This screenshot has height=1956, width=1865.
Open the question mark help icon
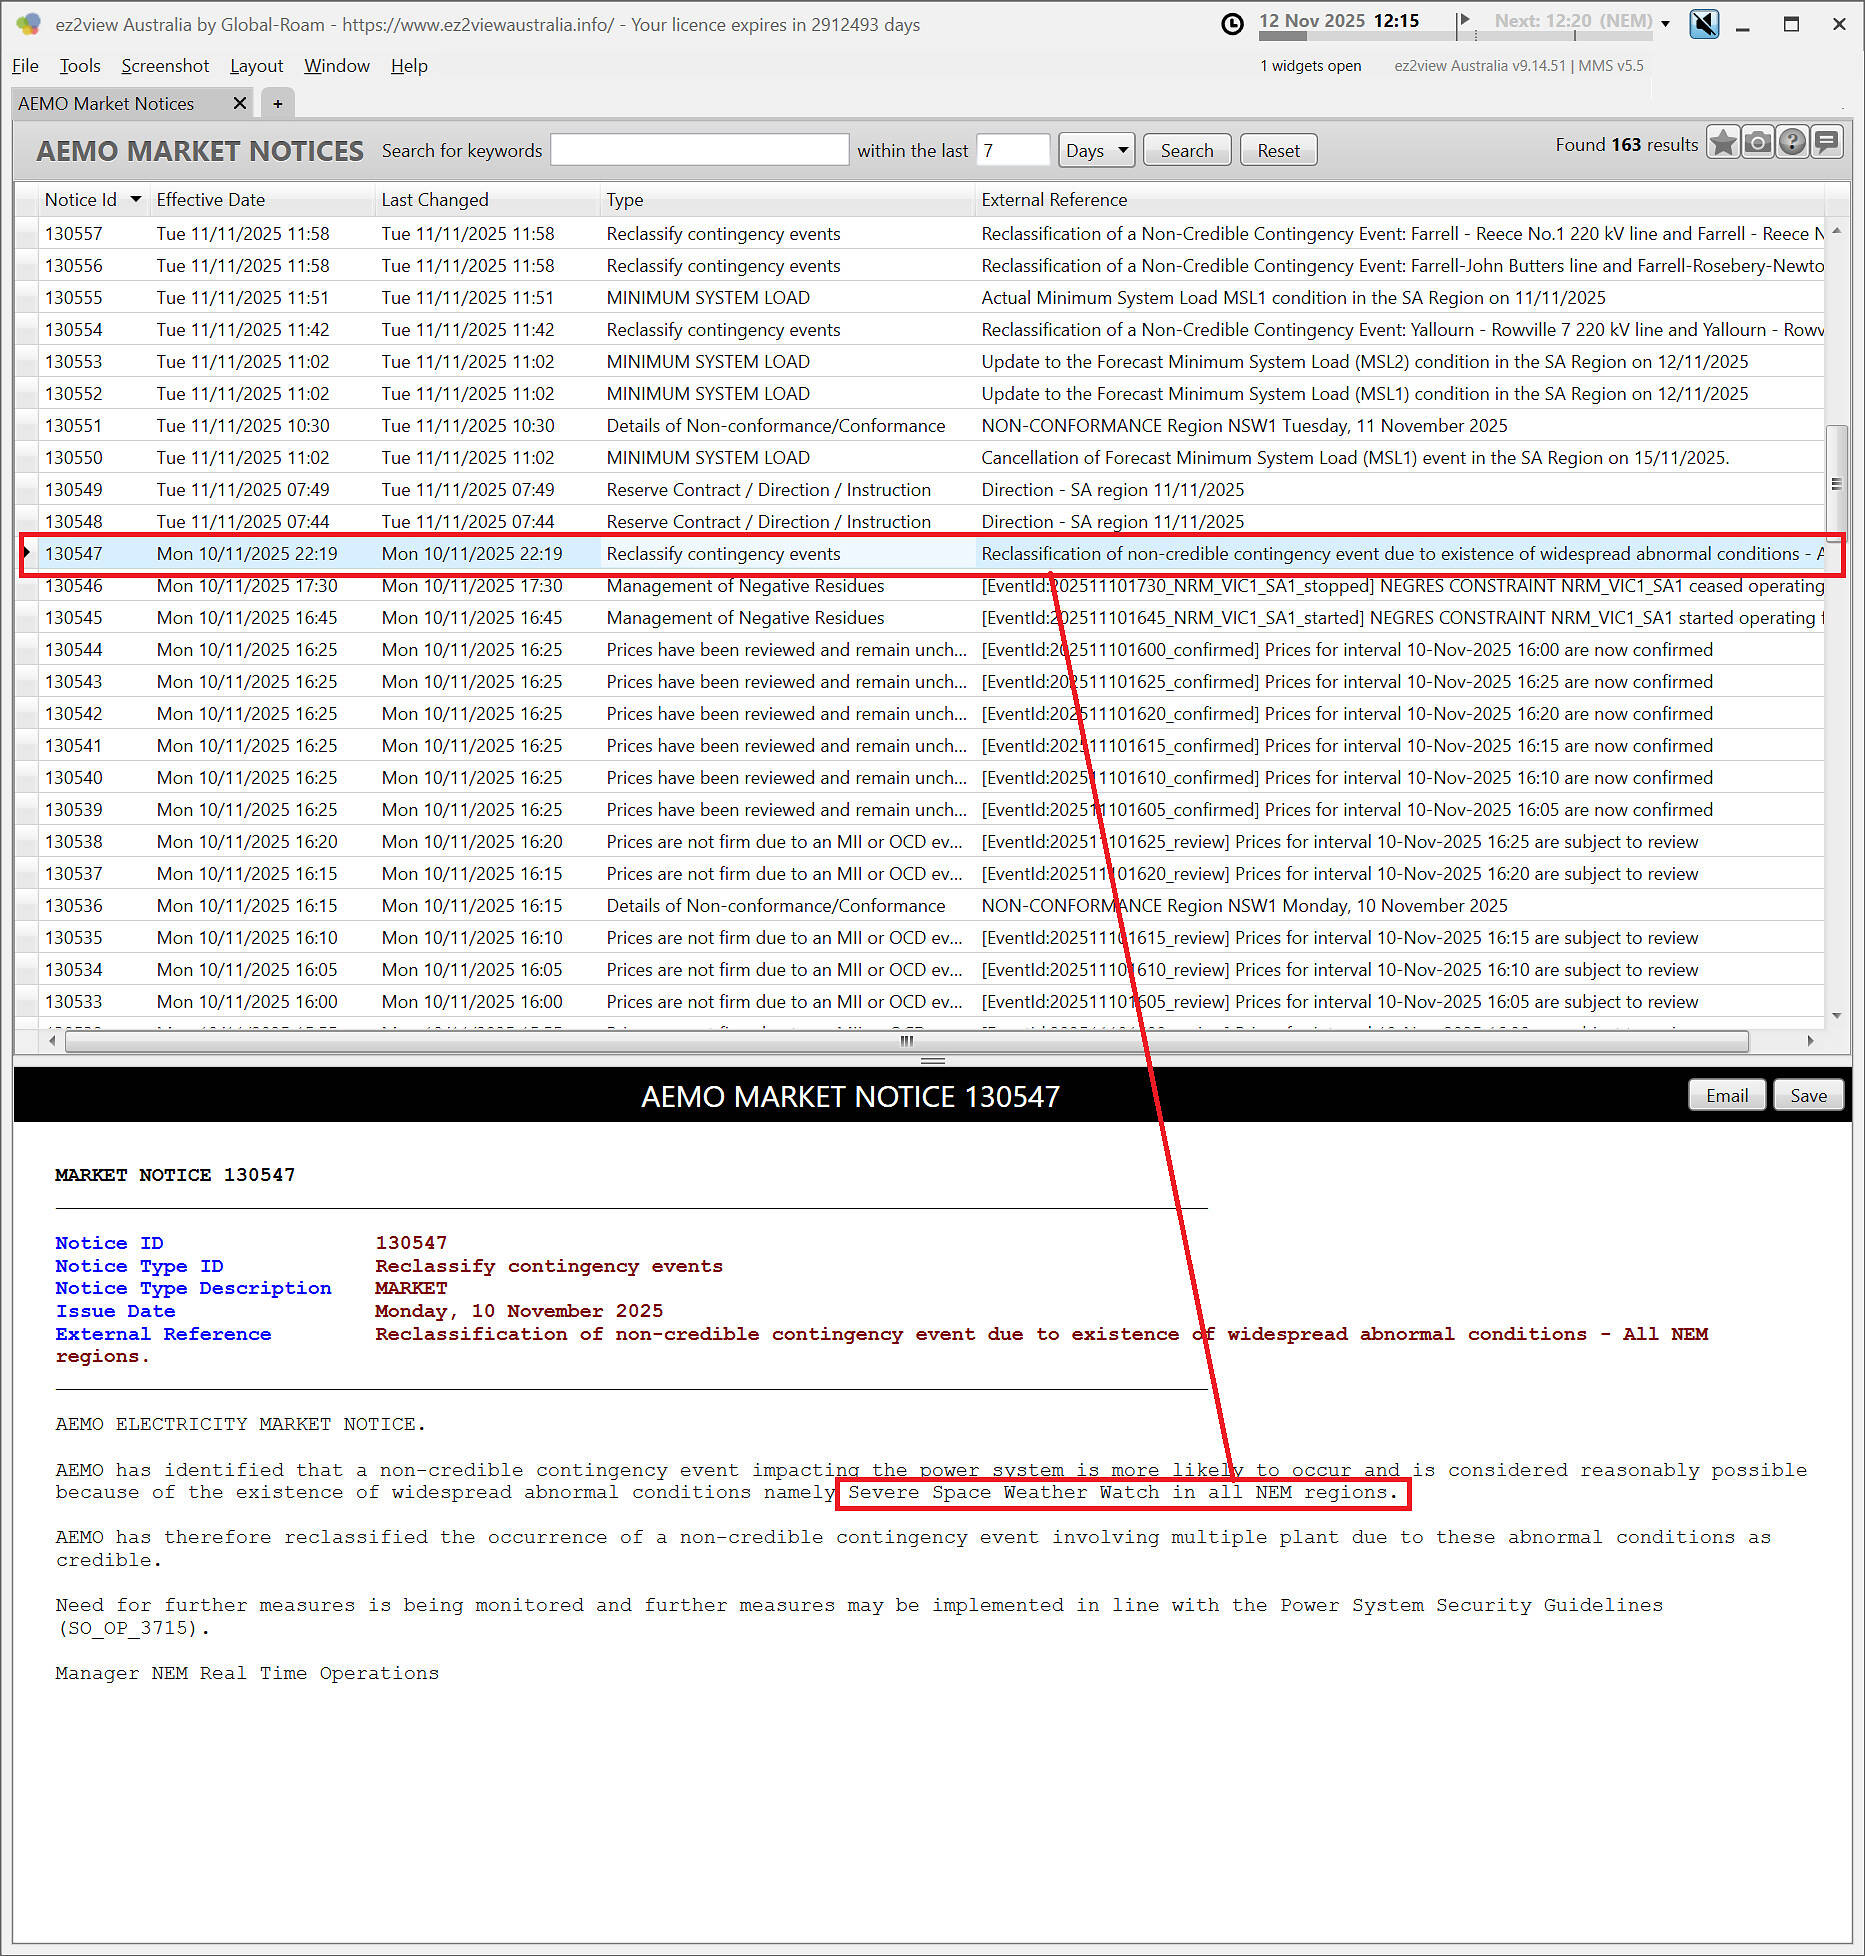coord(1792,143)
